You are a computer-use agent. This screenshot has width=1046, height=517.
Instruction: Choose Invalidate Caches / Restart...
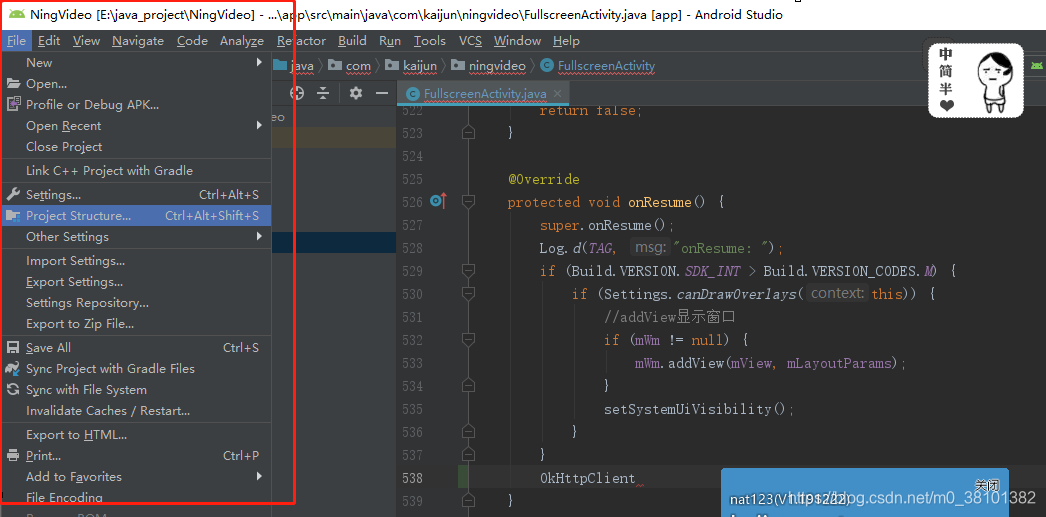coord(136,411)
